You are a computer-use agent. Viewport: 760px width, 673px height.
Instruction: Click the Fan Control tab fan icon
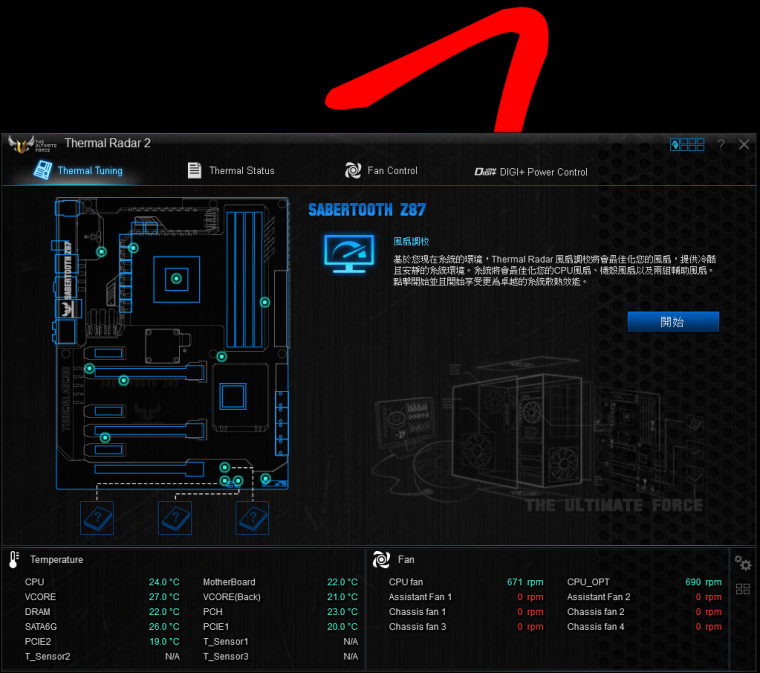(x=353, y=170)
